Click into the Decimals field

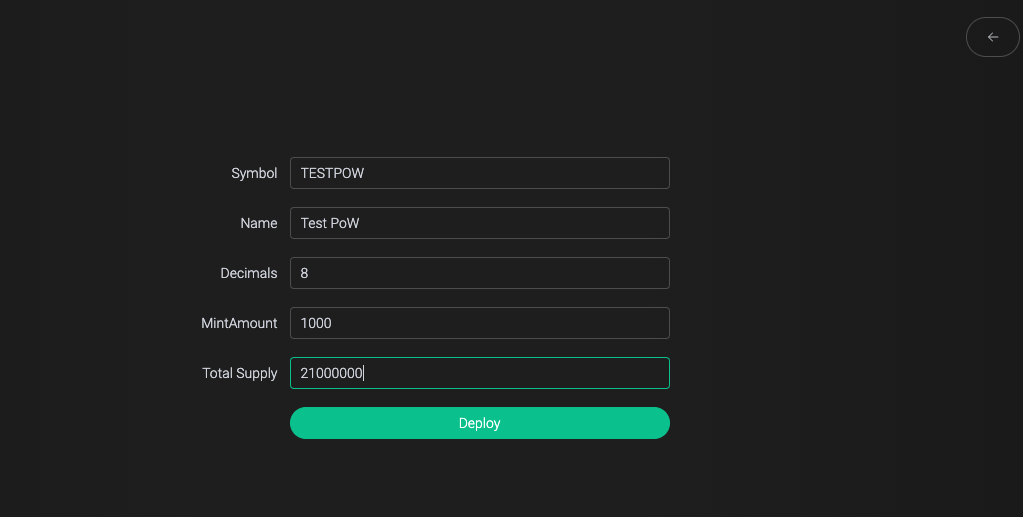click(x=479, y=273)
